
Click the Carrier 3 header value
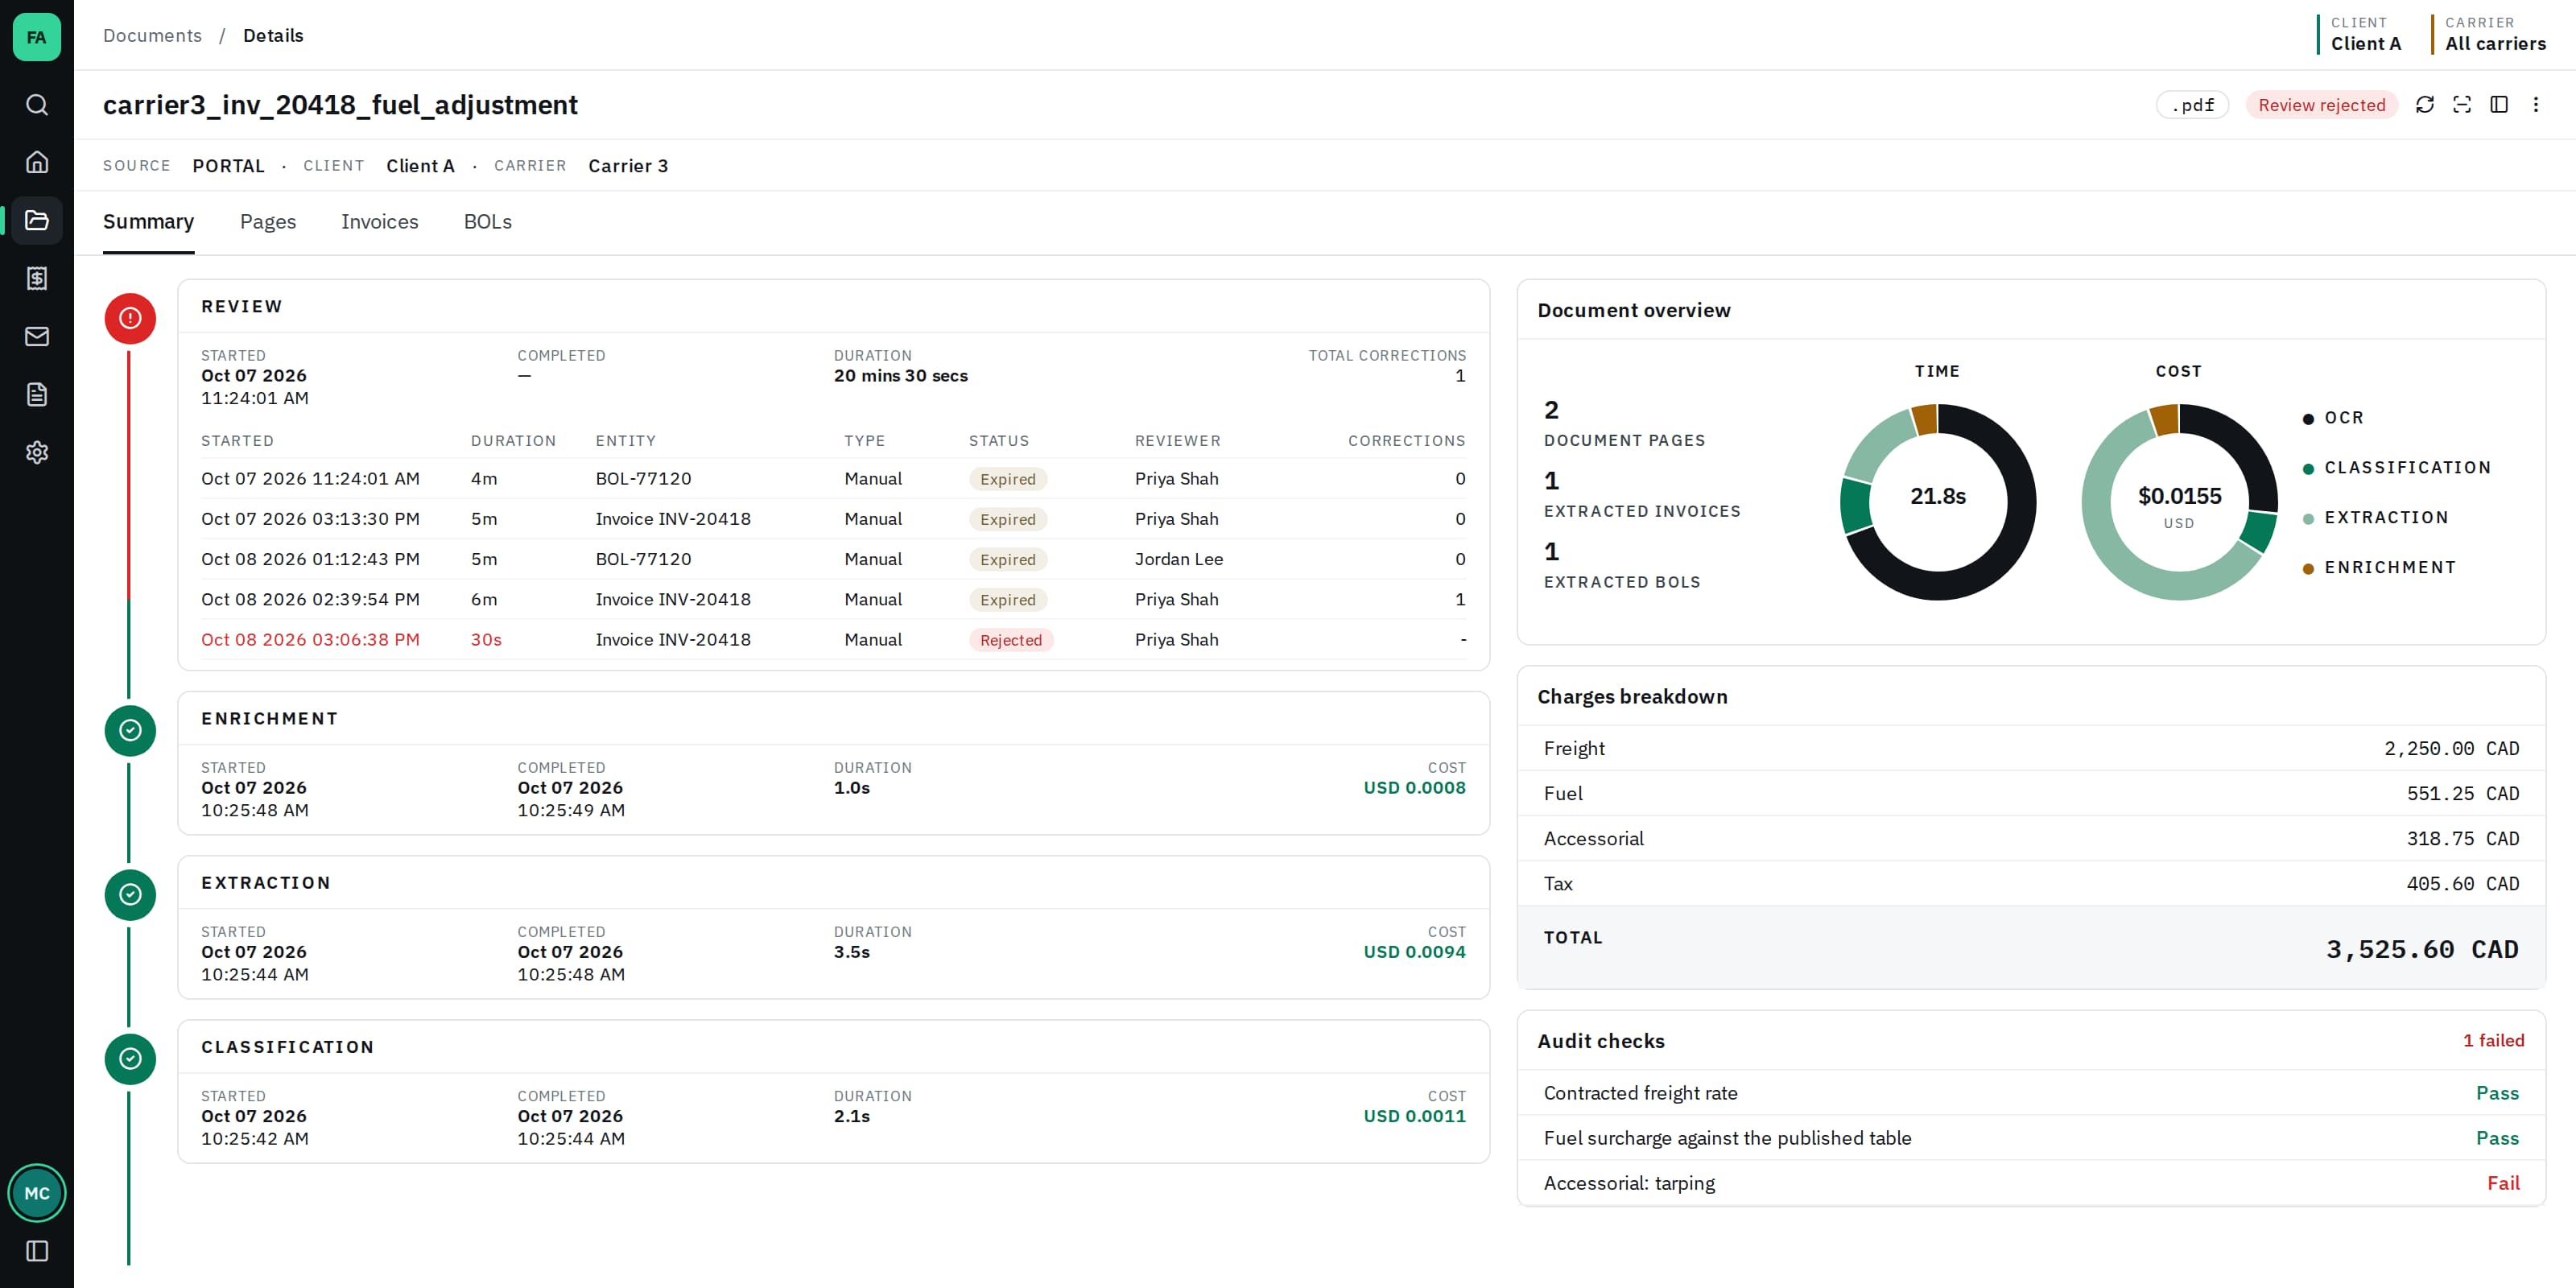628,165
